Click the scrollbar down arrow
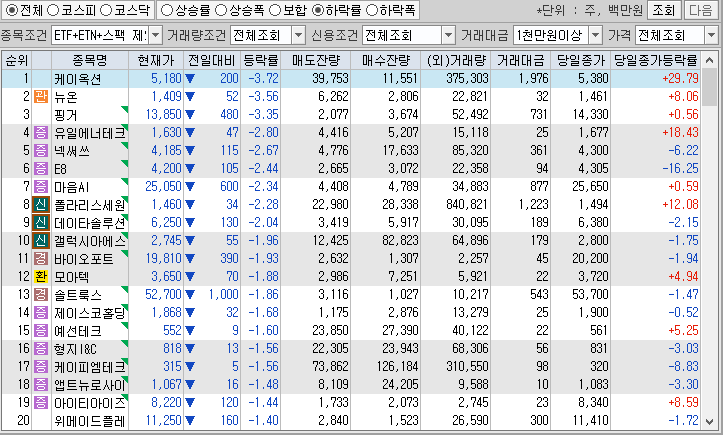The height and width of the screenshot is (435, 723). [710, 421]
